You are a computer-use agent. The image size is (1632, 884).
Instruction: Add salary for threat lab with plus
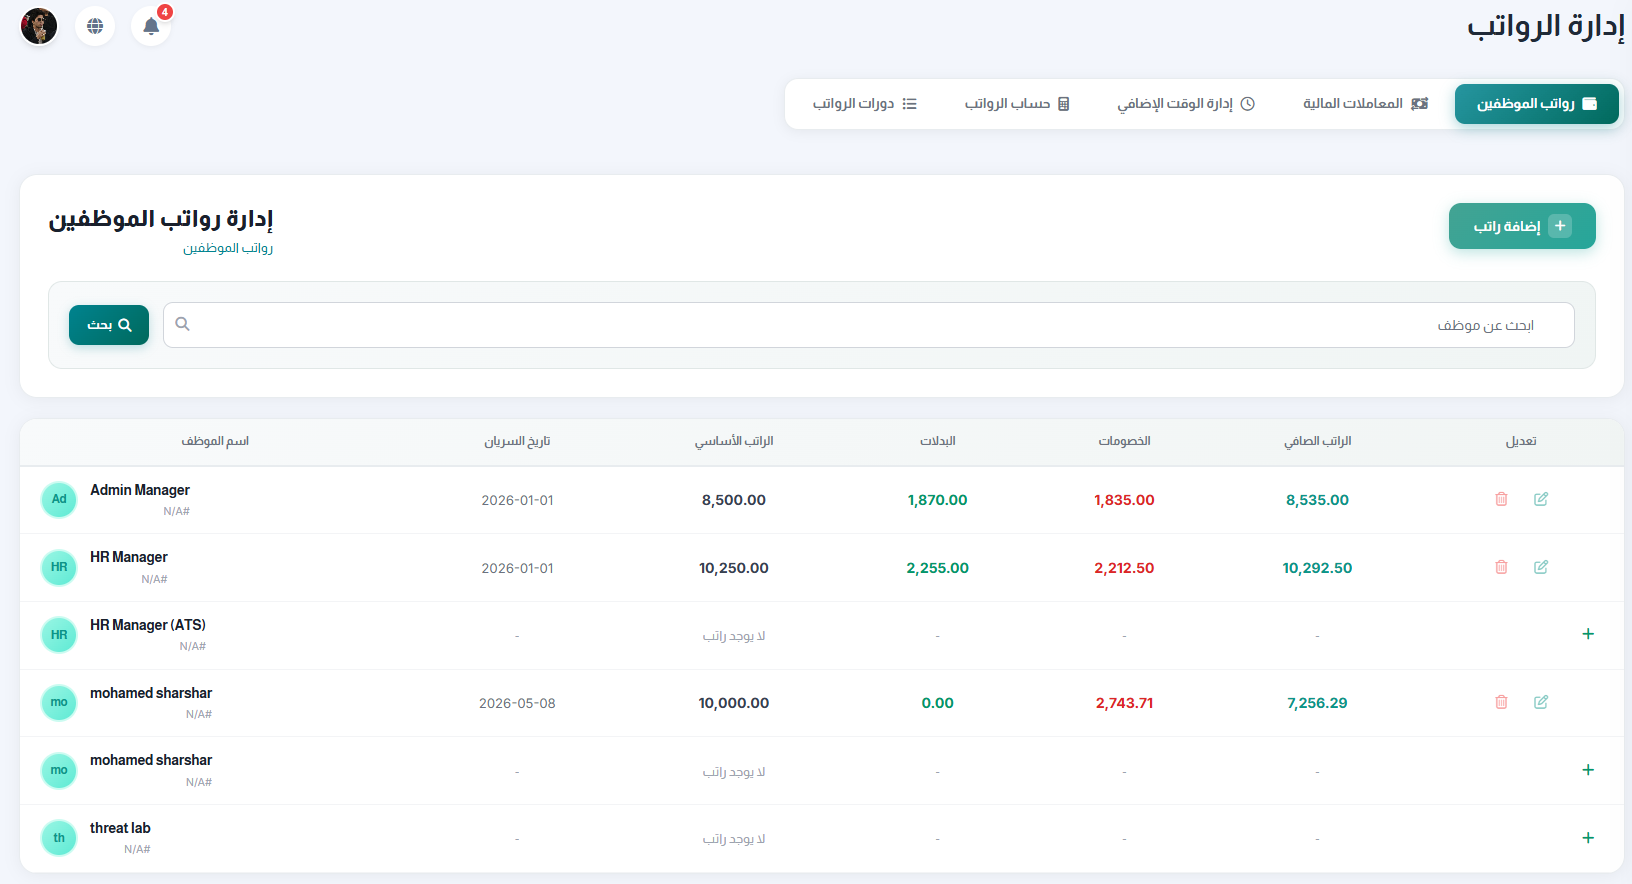pyautogui.click(x=1588, y=838)
